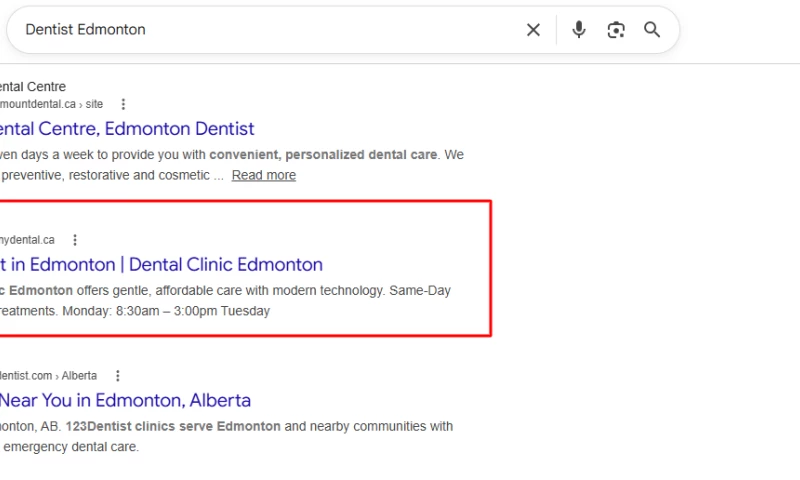Submit search with magnifying glass icon
The image size is (800, 480).
652,30
